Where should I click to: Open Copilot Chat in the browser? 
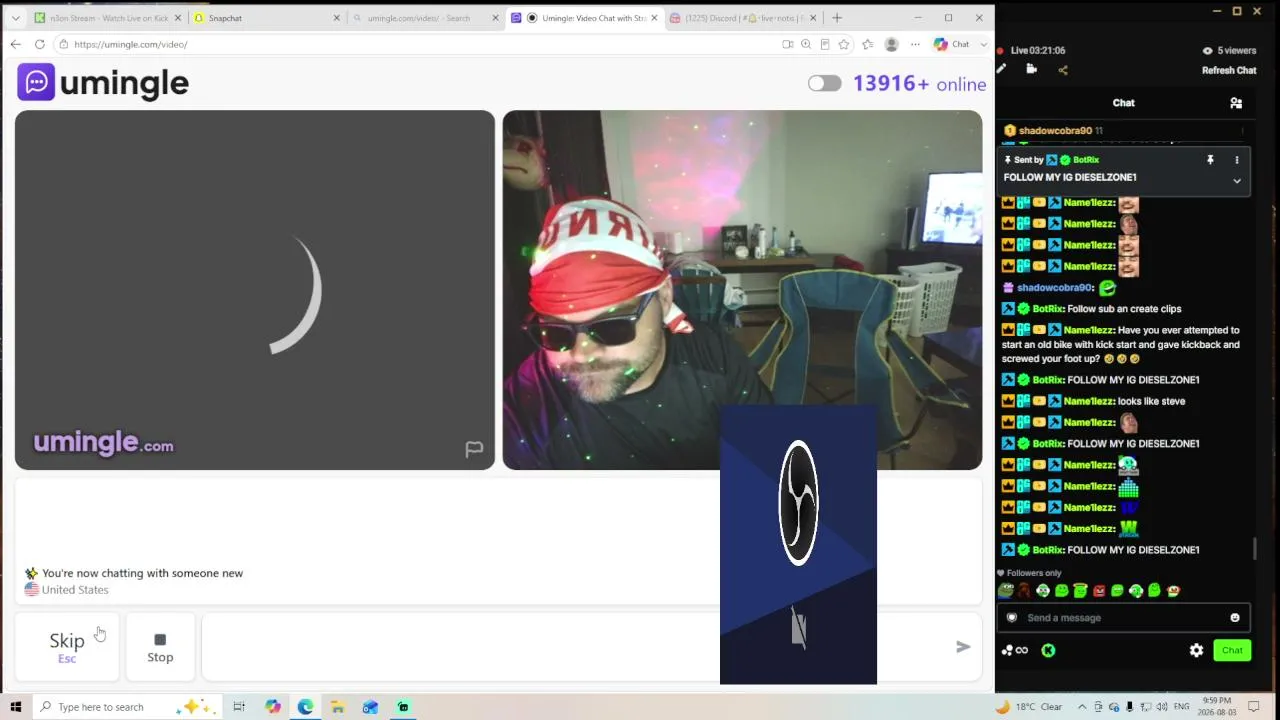click(x=952, y=44)
